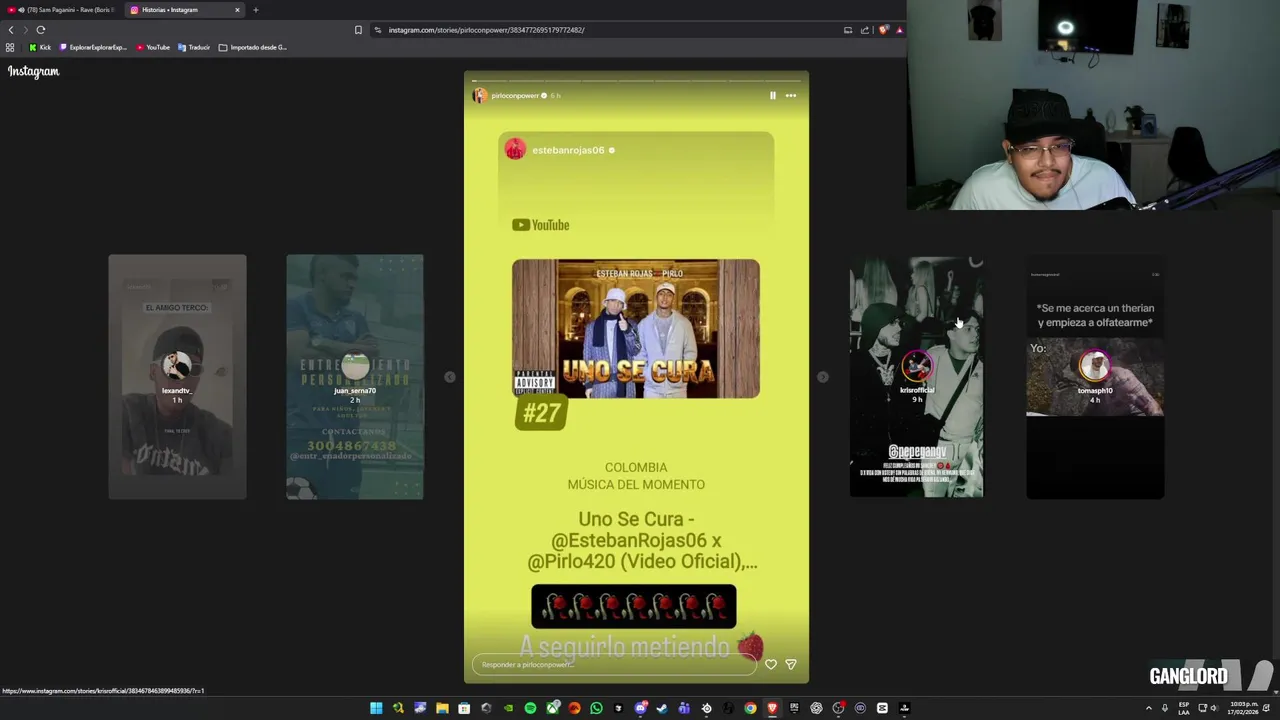
Task: Open Discord from taskbar
Action: coord(640,708)
